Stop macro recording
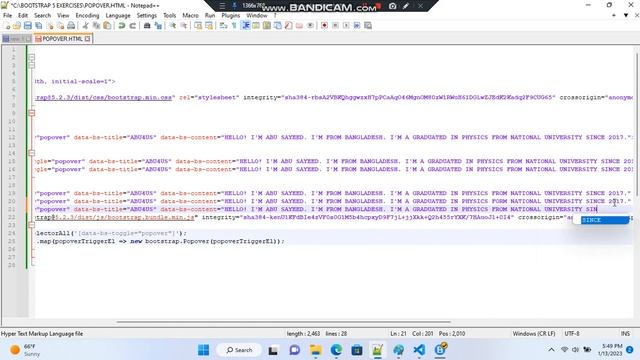The height and width of the screenshot is (360, 640). point(335,26)
